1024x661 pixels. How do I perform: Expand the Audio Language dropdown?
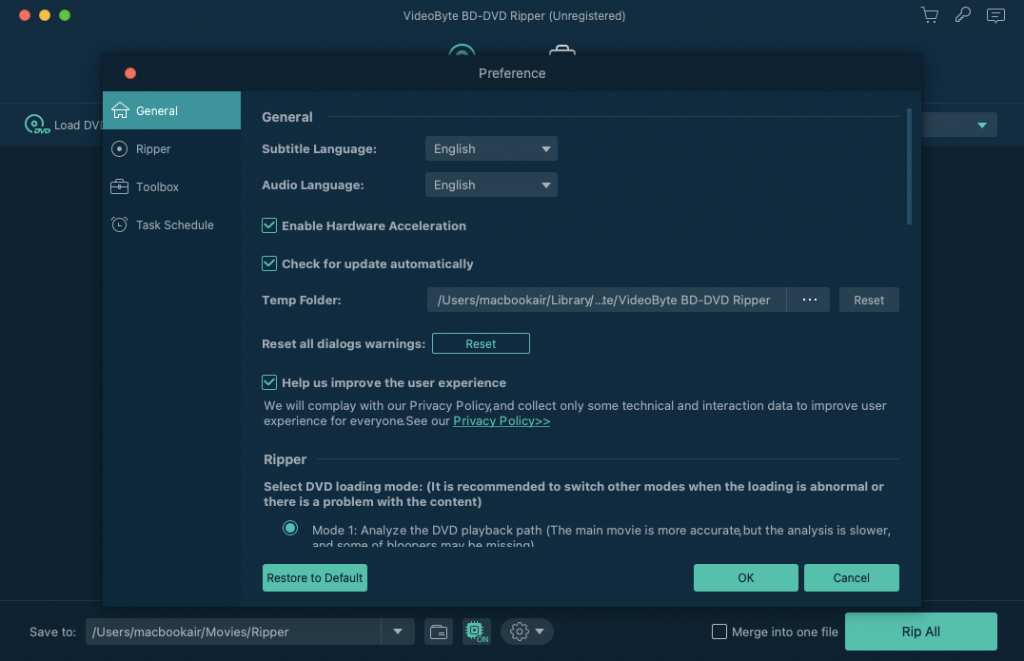tap(491, 185)
